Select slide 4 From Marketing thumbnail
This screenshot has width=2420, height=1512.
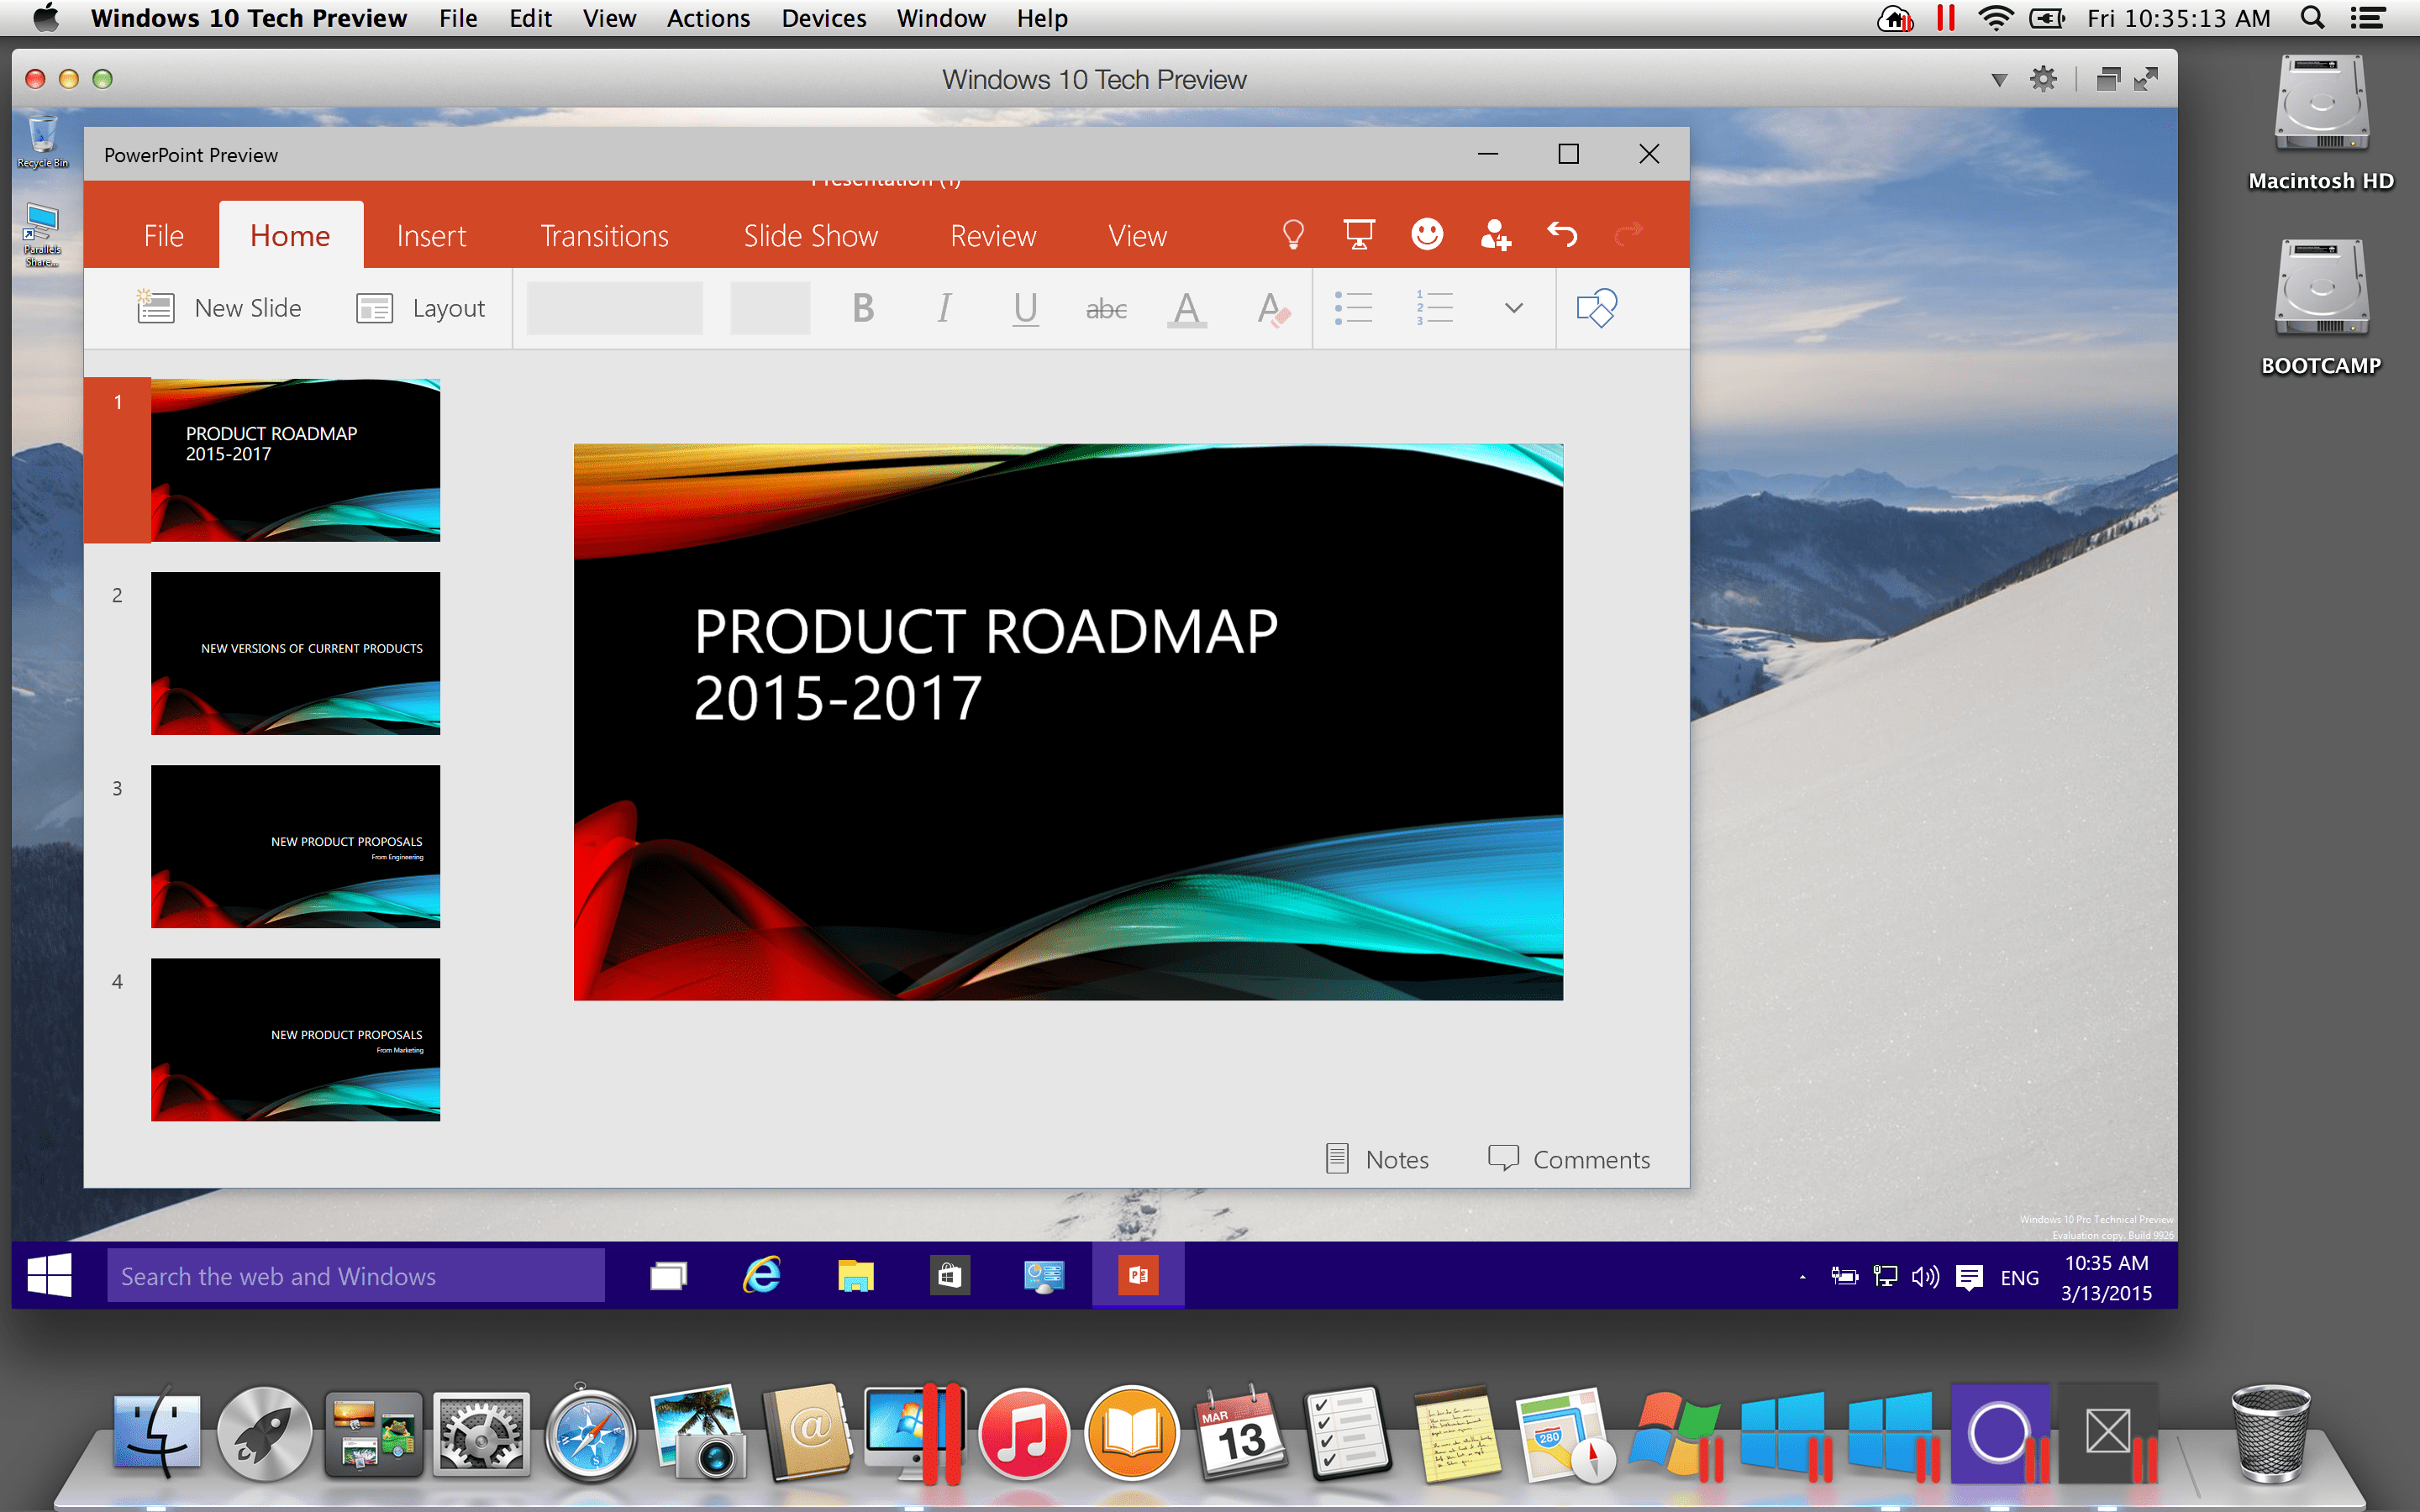pyautogui.click(x=295, y=1039)
